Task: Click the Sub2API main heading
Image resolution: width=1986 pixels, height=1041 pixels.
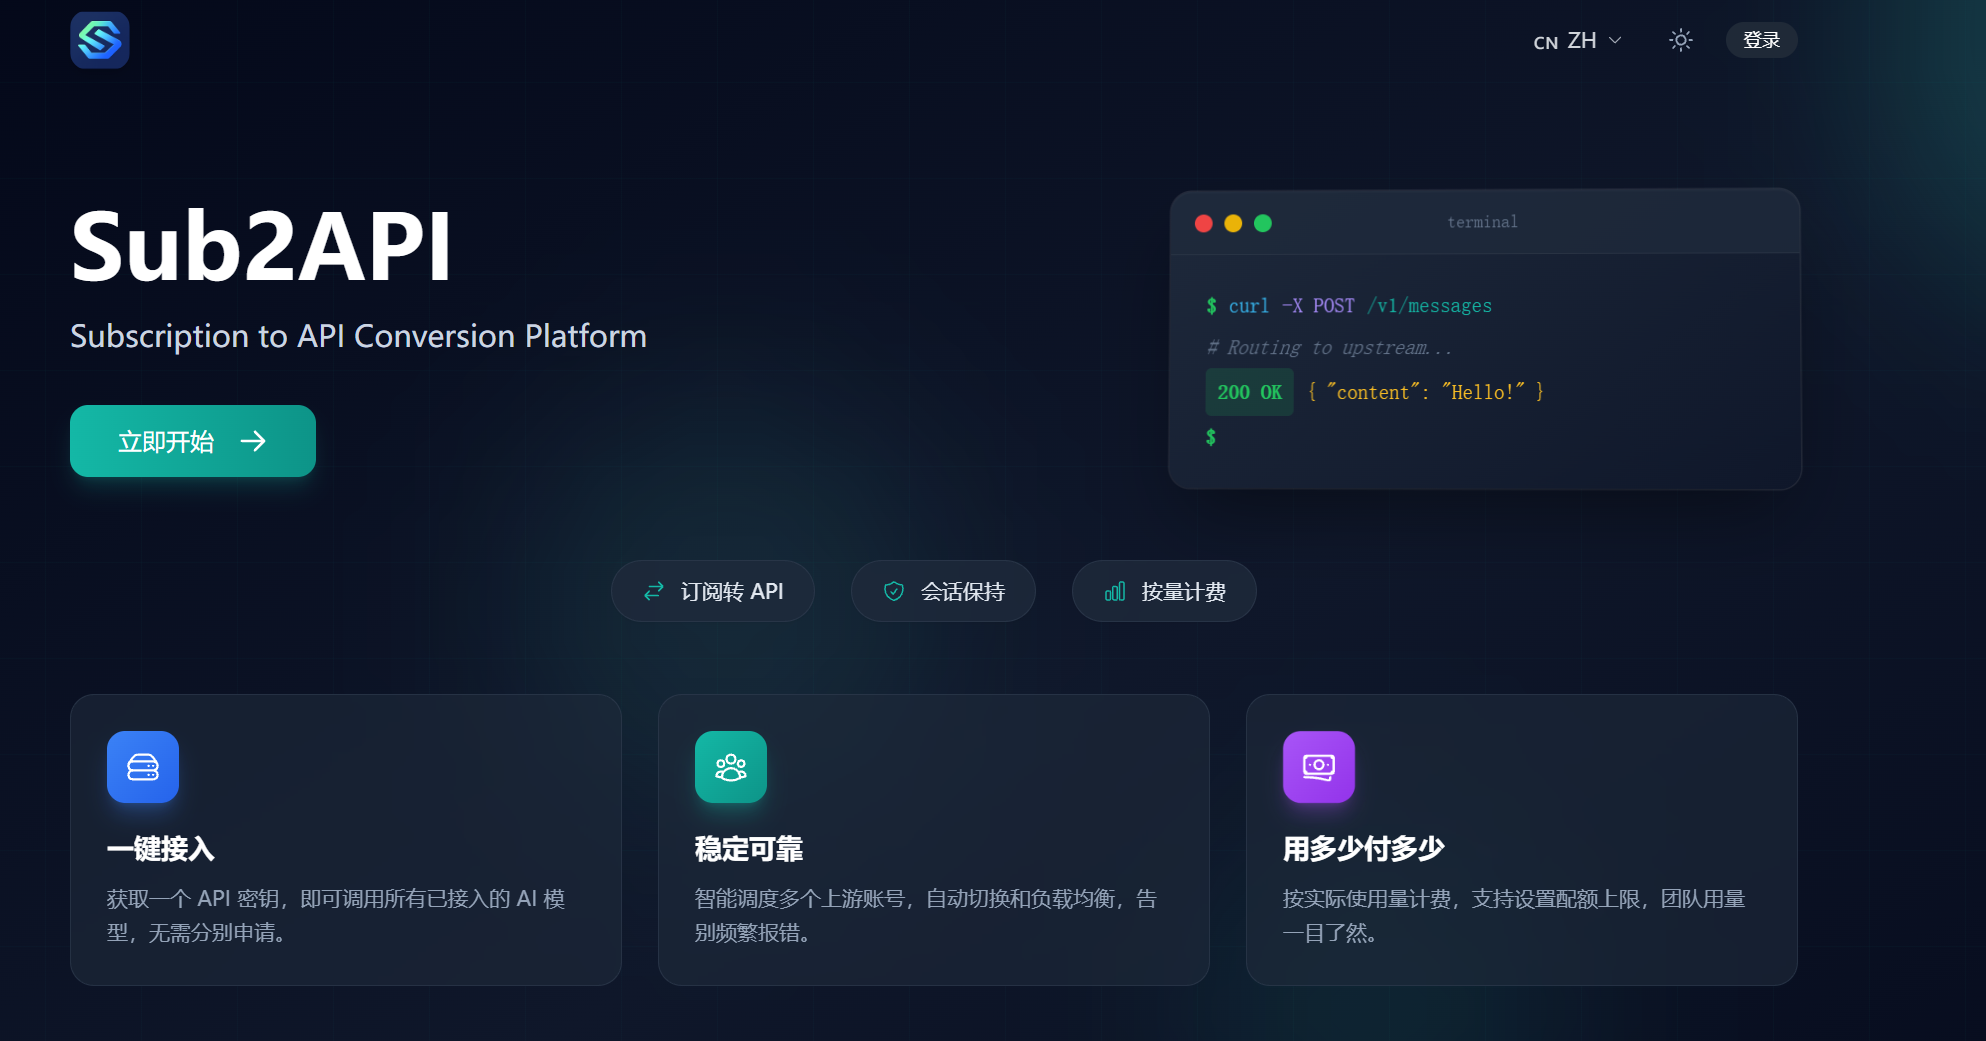Action: (261, 246)
